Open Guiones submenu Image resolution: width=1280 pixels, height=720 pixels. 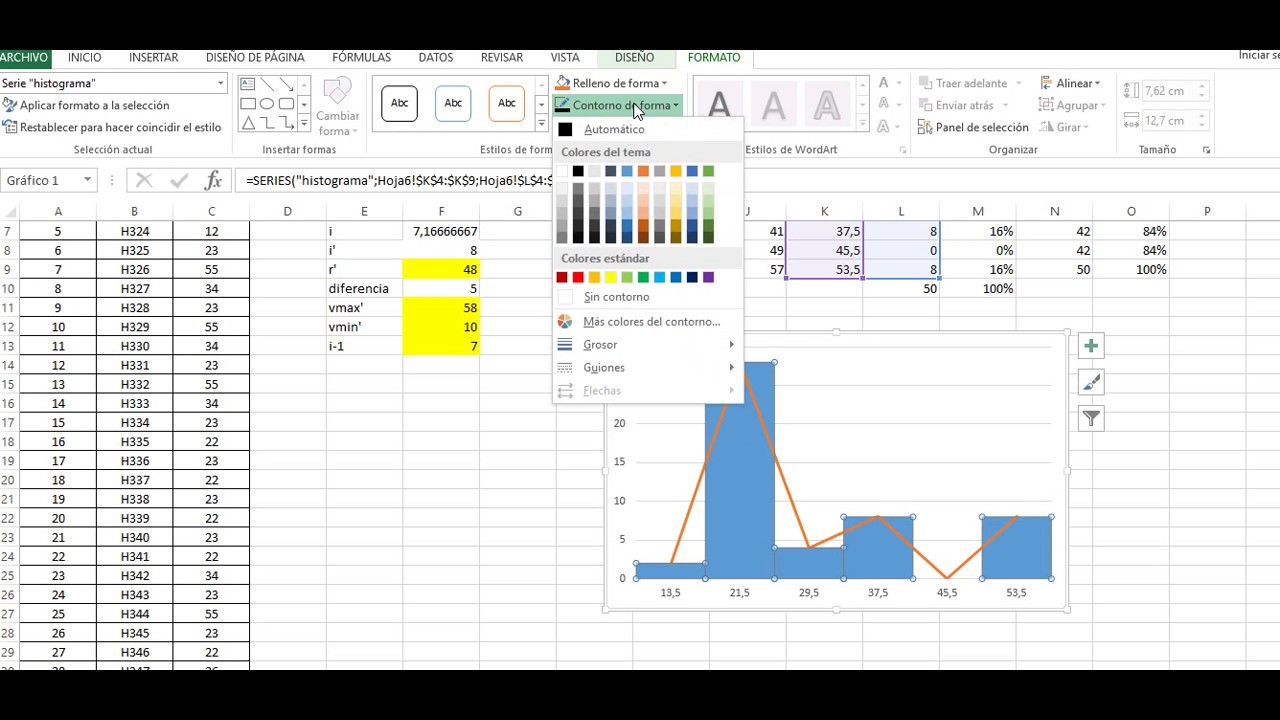tap(647, 367)
